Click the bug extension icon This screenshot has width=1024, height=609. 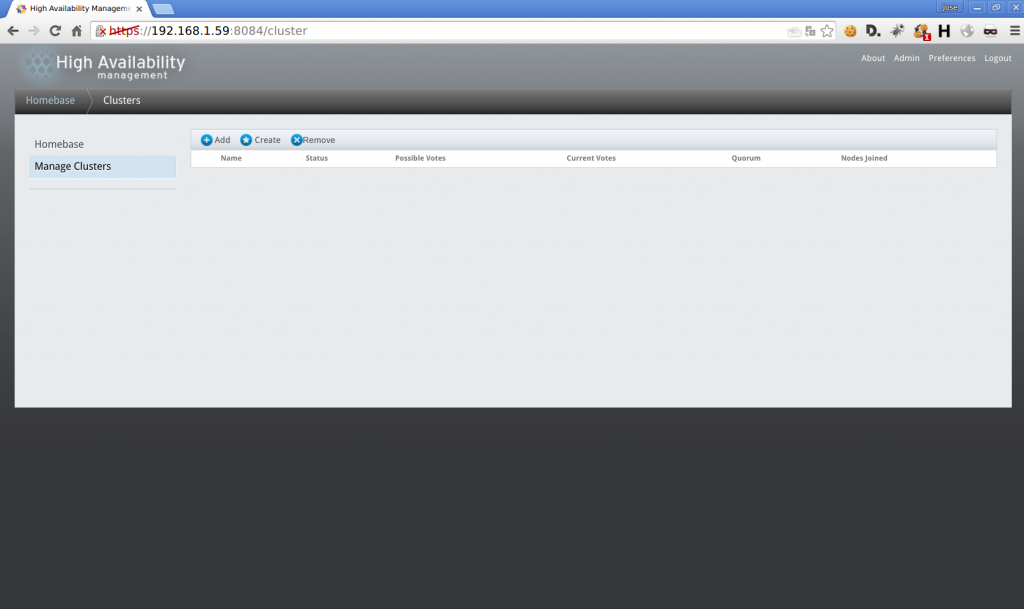[x=897, y=31]
